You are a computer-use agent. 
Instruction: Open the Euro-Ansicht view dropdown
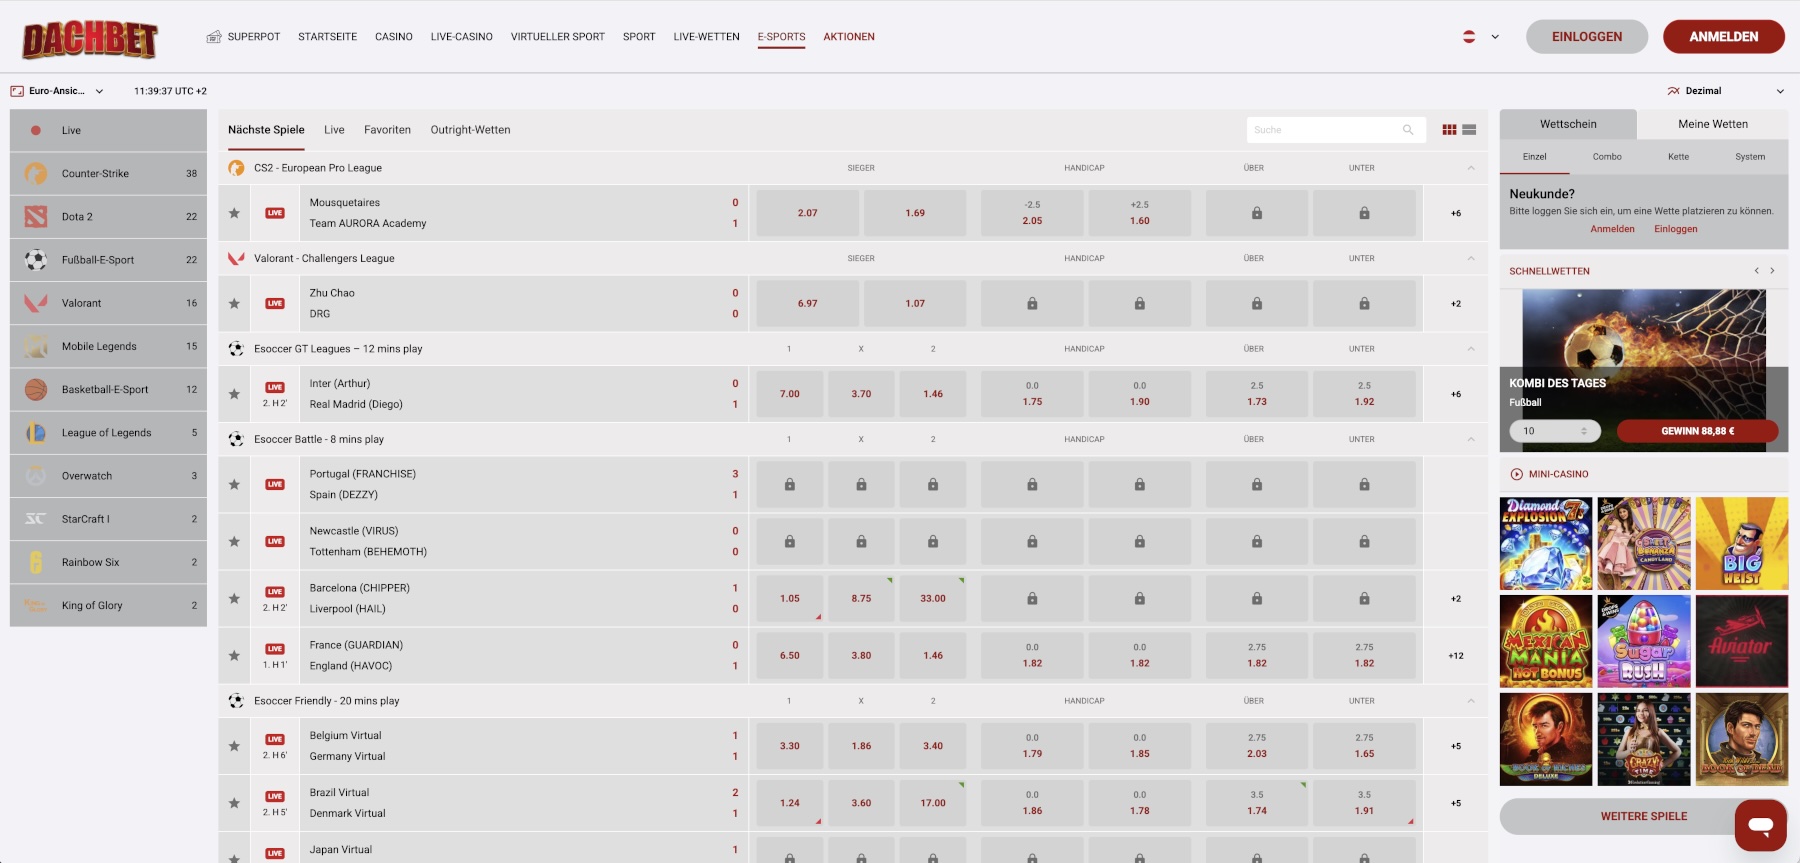57,91
